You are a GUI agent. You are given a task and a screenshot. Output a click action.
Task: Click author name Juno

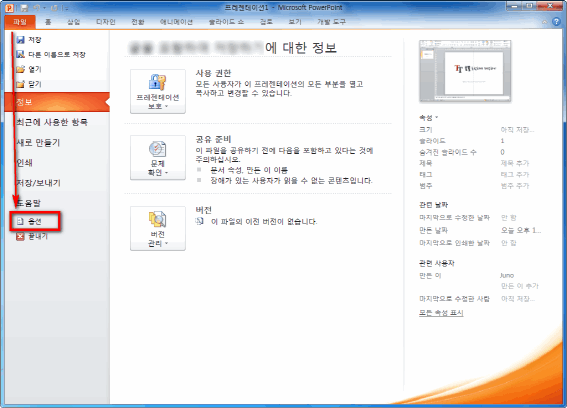507,275
